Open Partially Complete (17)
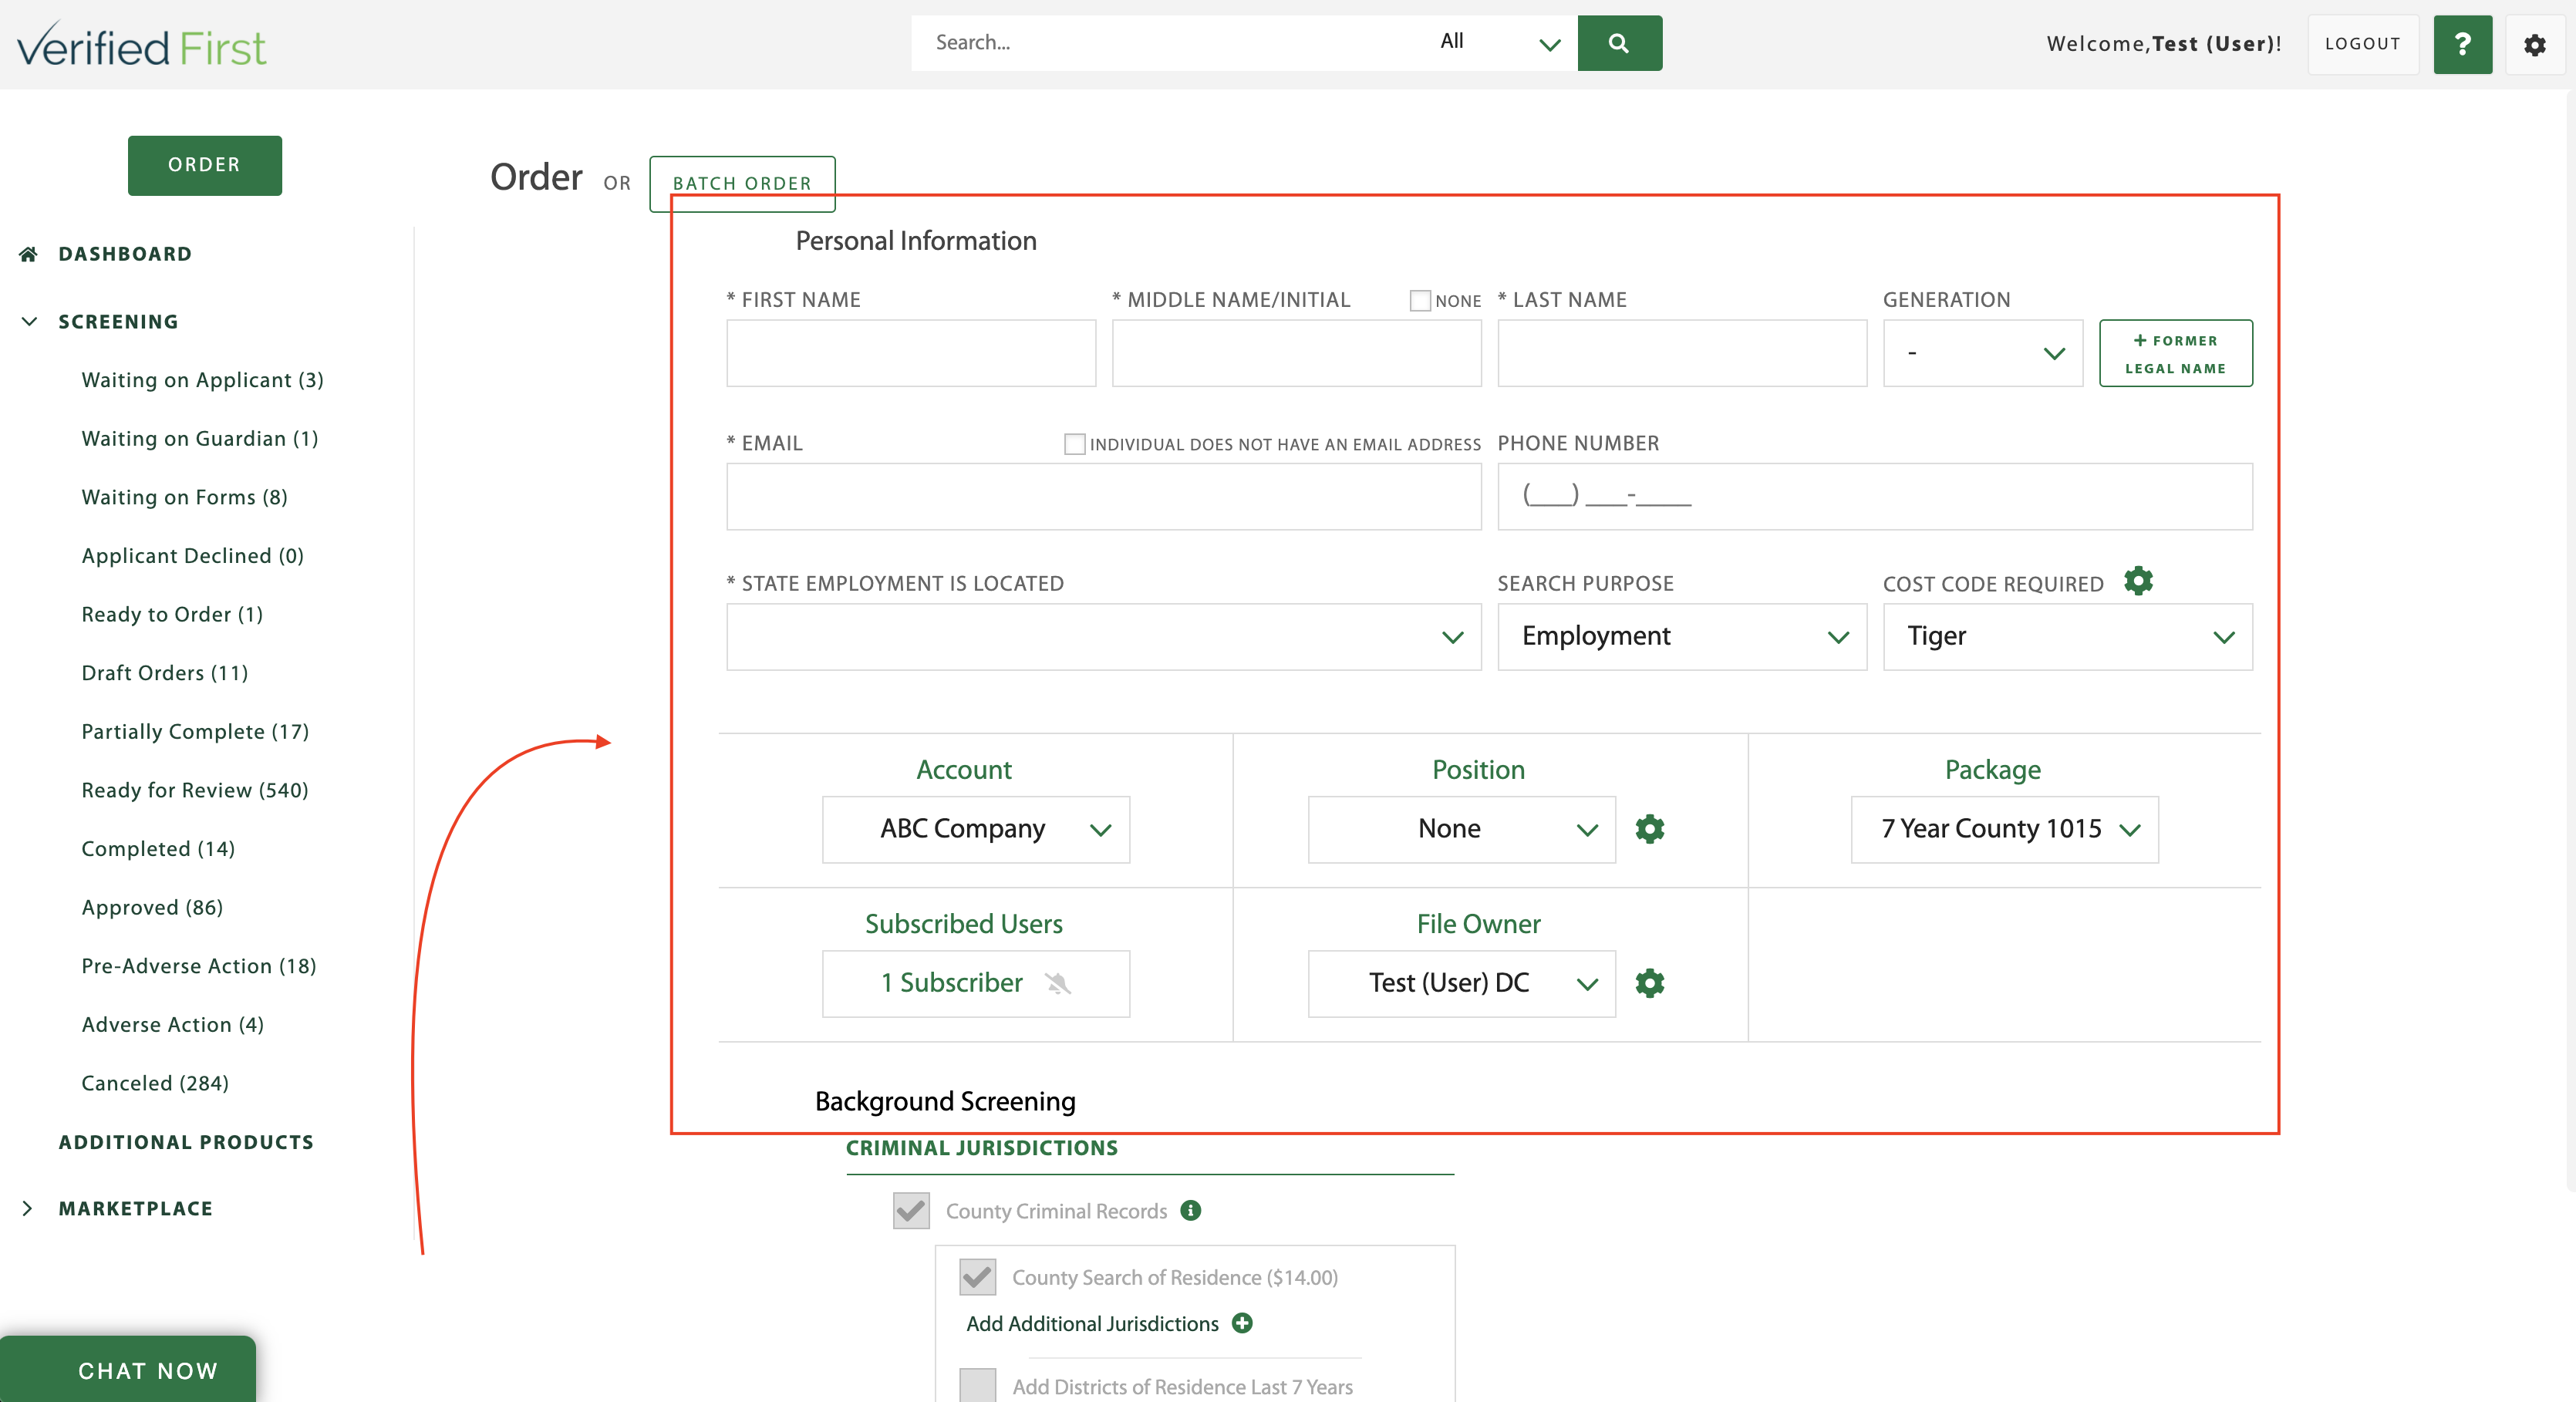Screen dimensions: 2576x1402 point(195,731)
